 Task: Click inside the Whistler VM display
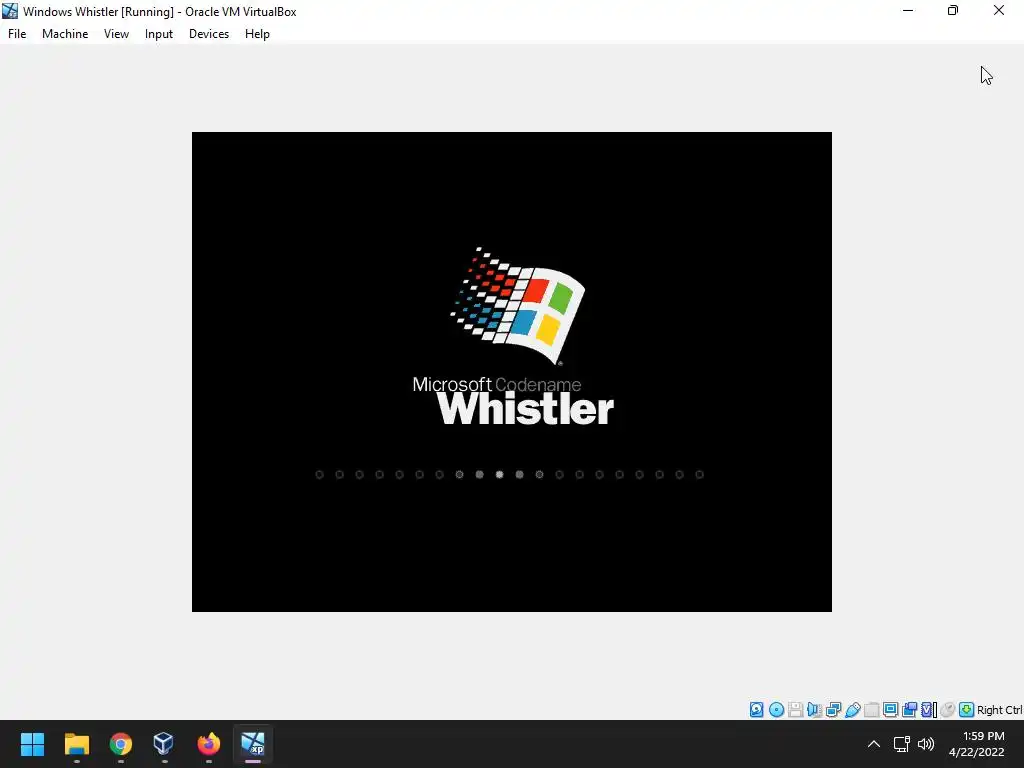pos(511,372)
